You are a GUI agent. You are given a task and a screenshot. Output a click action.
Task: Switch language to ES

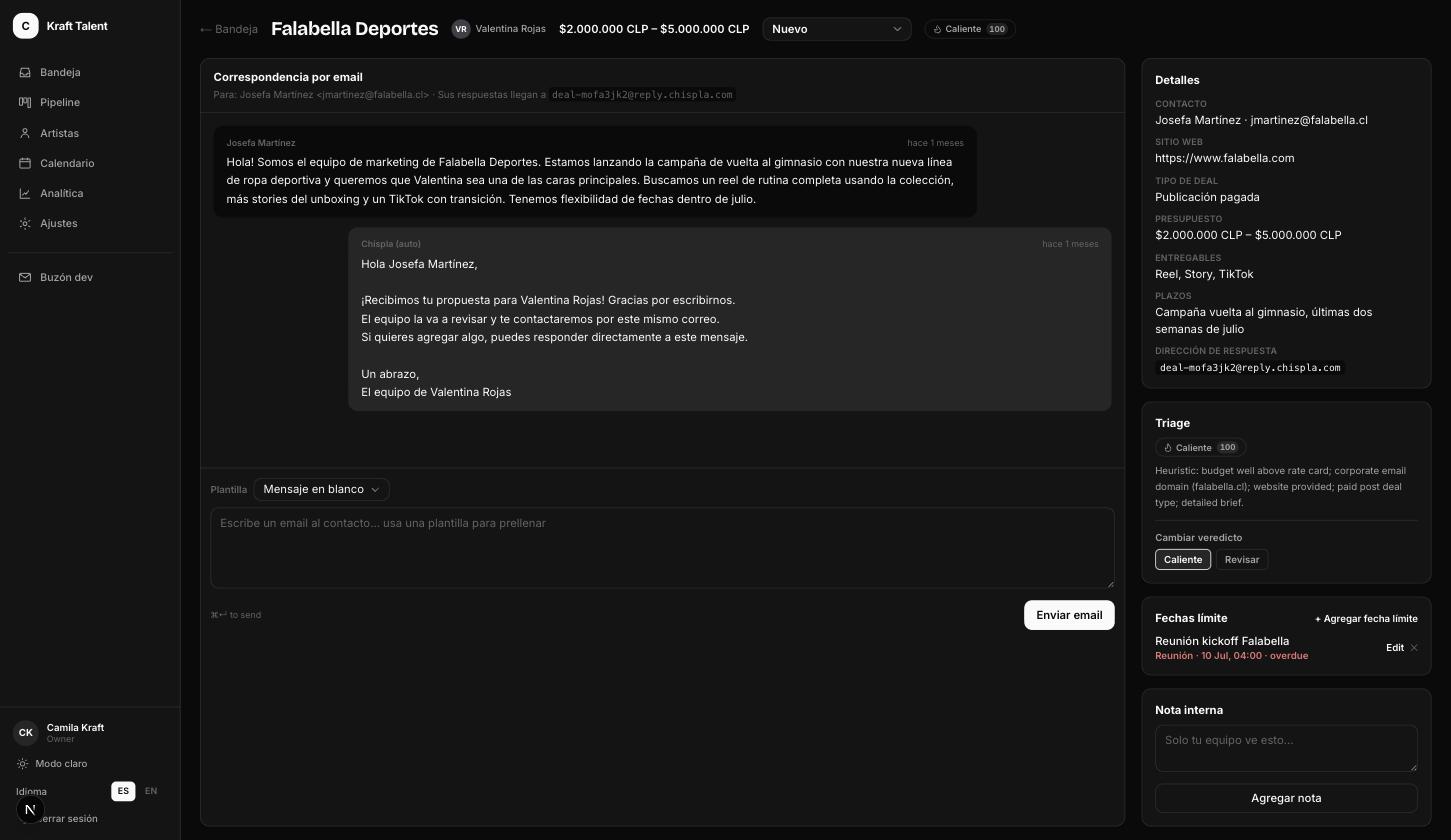(x=123, y=791)
